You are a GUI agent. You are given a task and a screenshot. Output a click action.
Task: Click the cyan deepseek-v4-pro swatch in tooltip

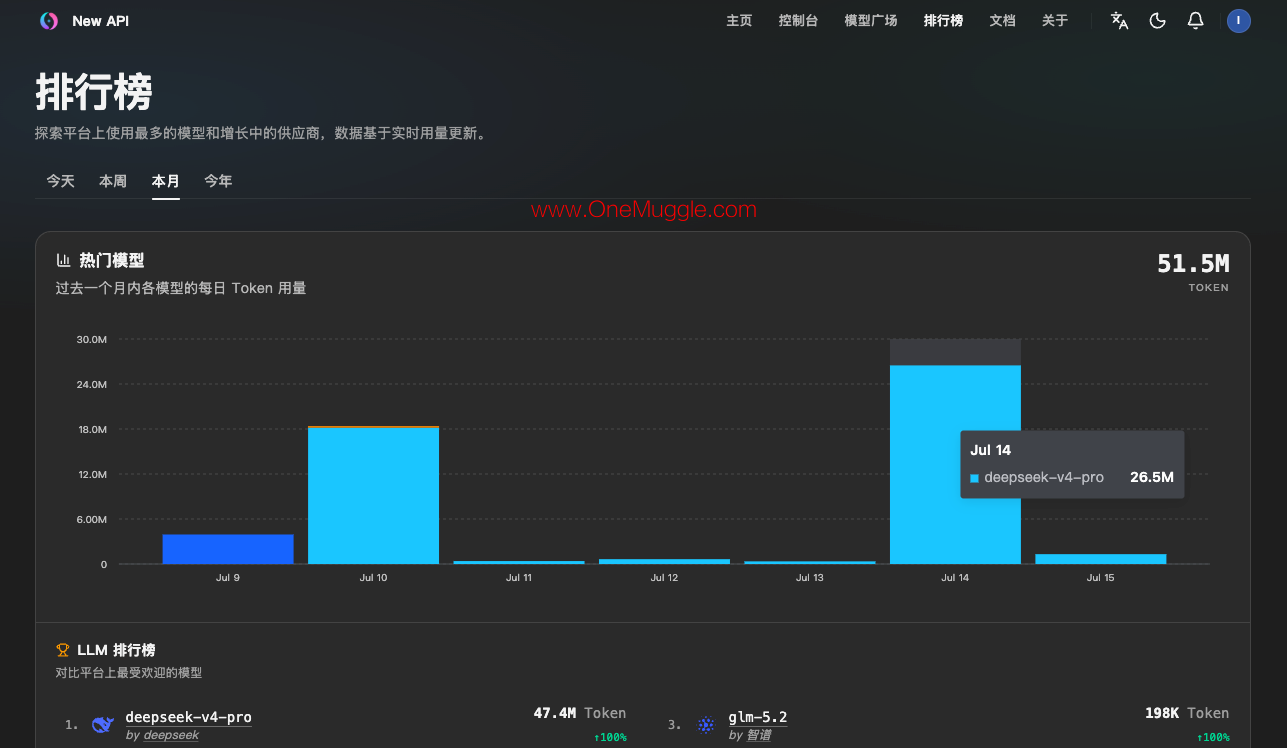974,478
